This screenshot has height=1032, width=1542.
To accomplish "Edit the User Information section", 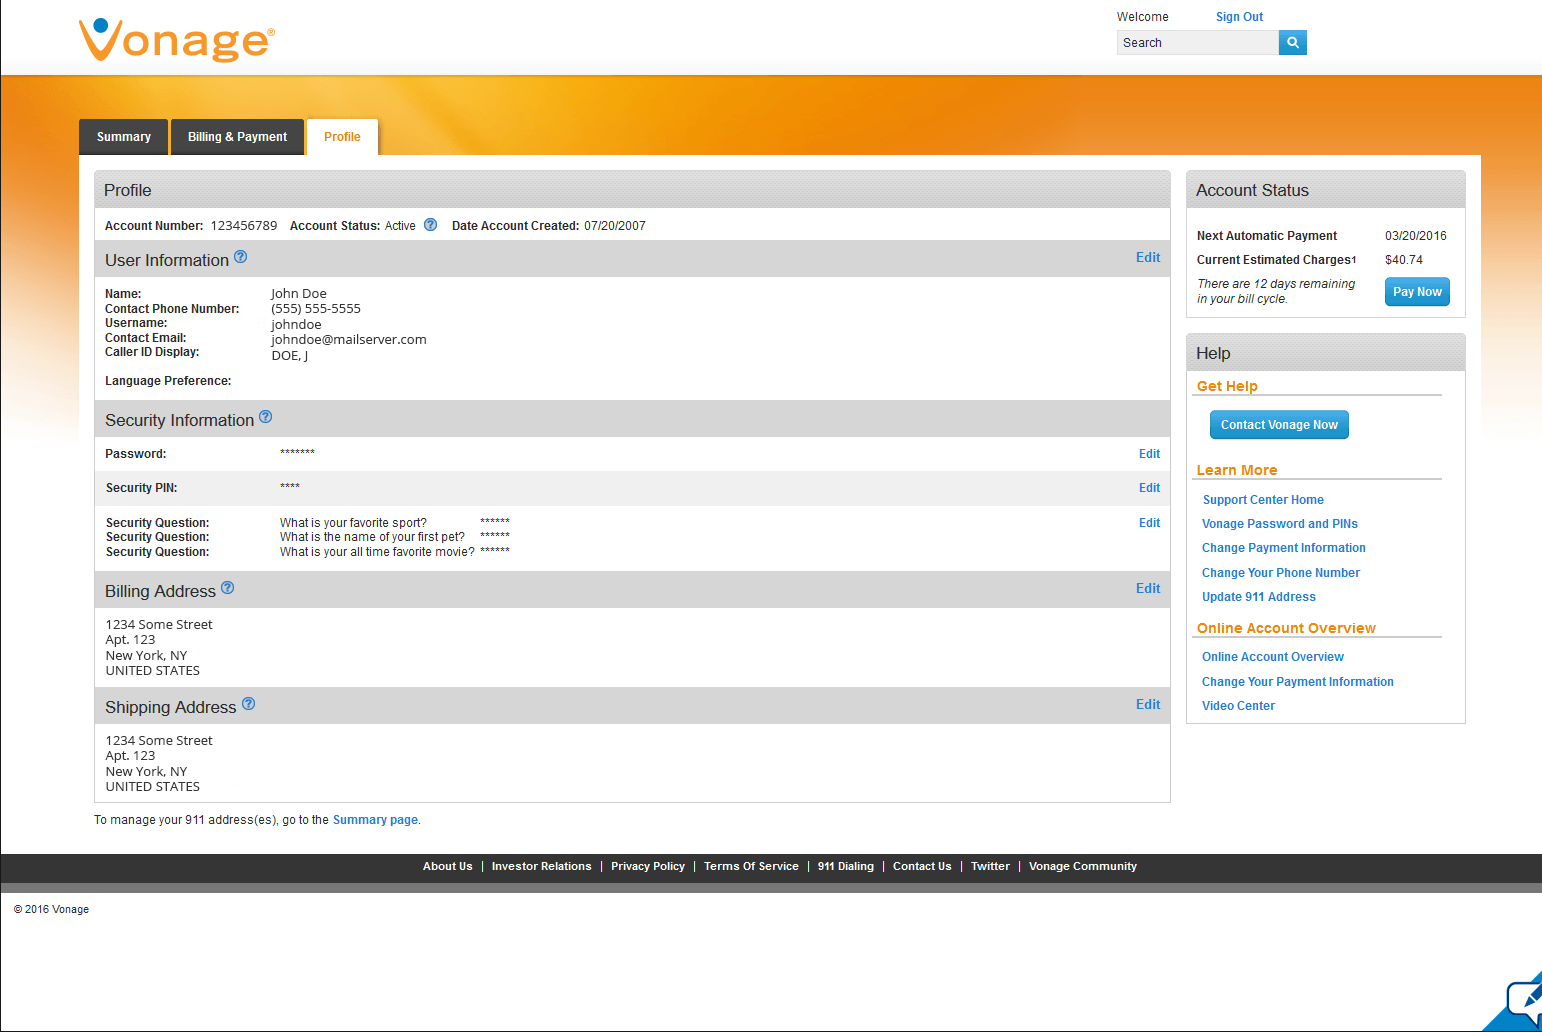I will coord(1148,258).
